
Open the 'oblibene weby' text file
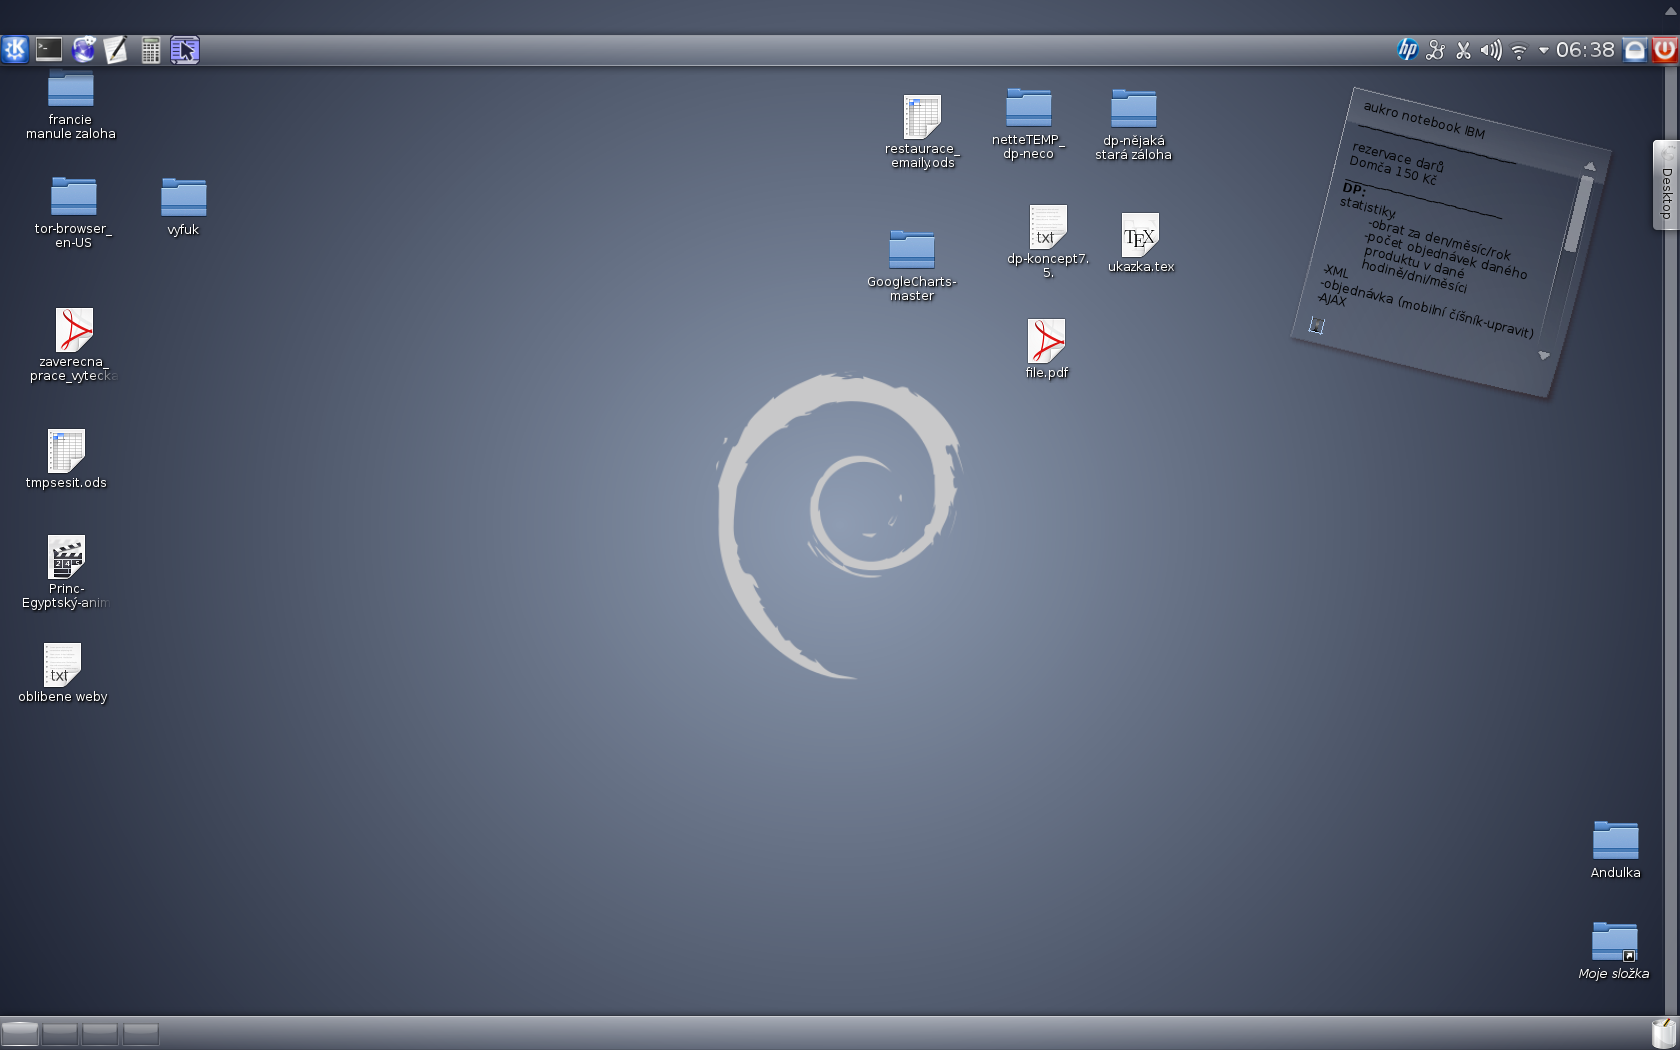point(62,673)
